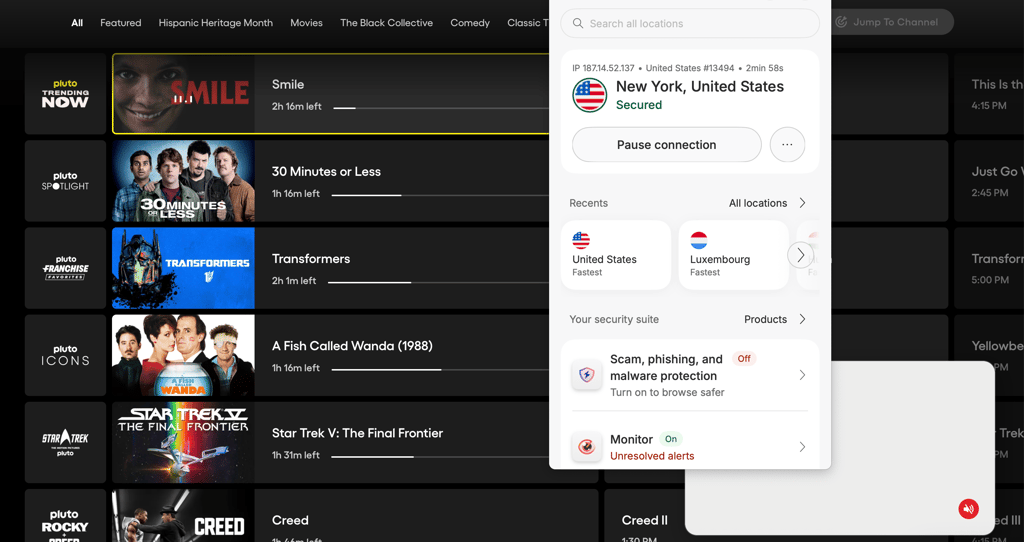Click the A Fish Called Wanda thumbnail

[x=184, y=355]
